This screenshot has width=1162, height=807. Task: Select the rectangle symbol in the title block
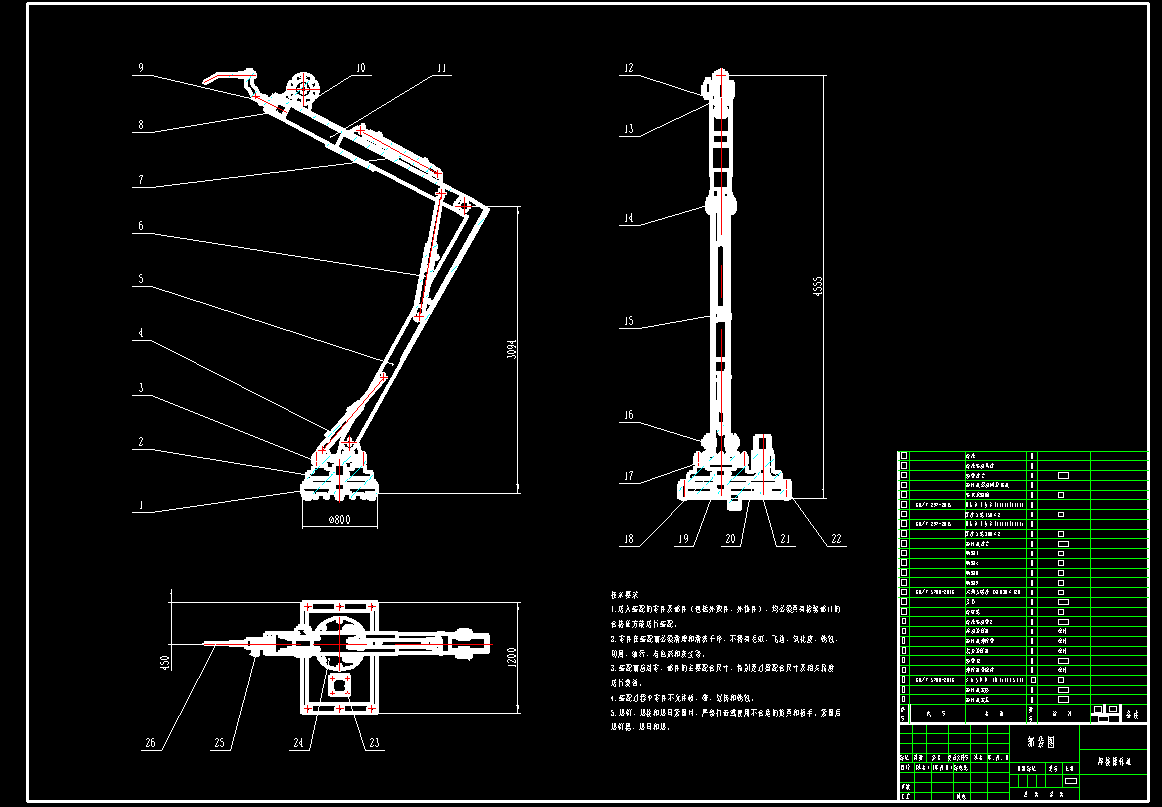coord(1070,781)
